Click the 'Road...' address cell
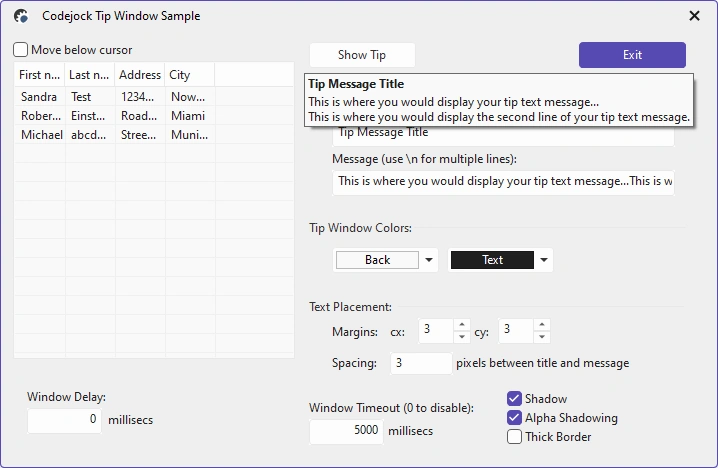This screenshot has width=718, height=468. pyautogui.click(x=139, y=116)
